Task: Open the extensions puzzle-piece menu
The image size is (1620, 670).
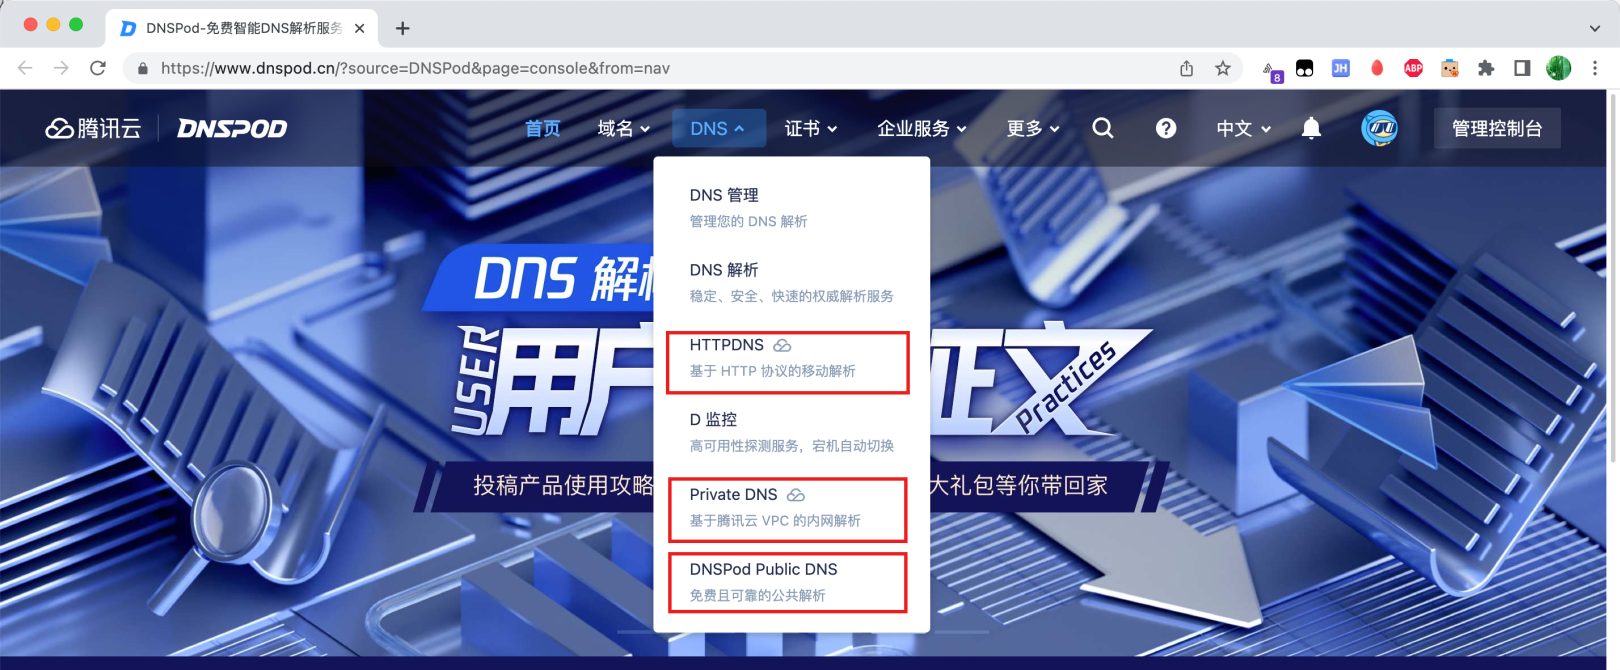Action: click(1486, 68)
